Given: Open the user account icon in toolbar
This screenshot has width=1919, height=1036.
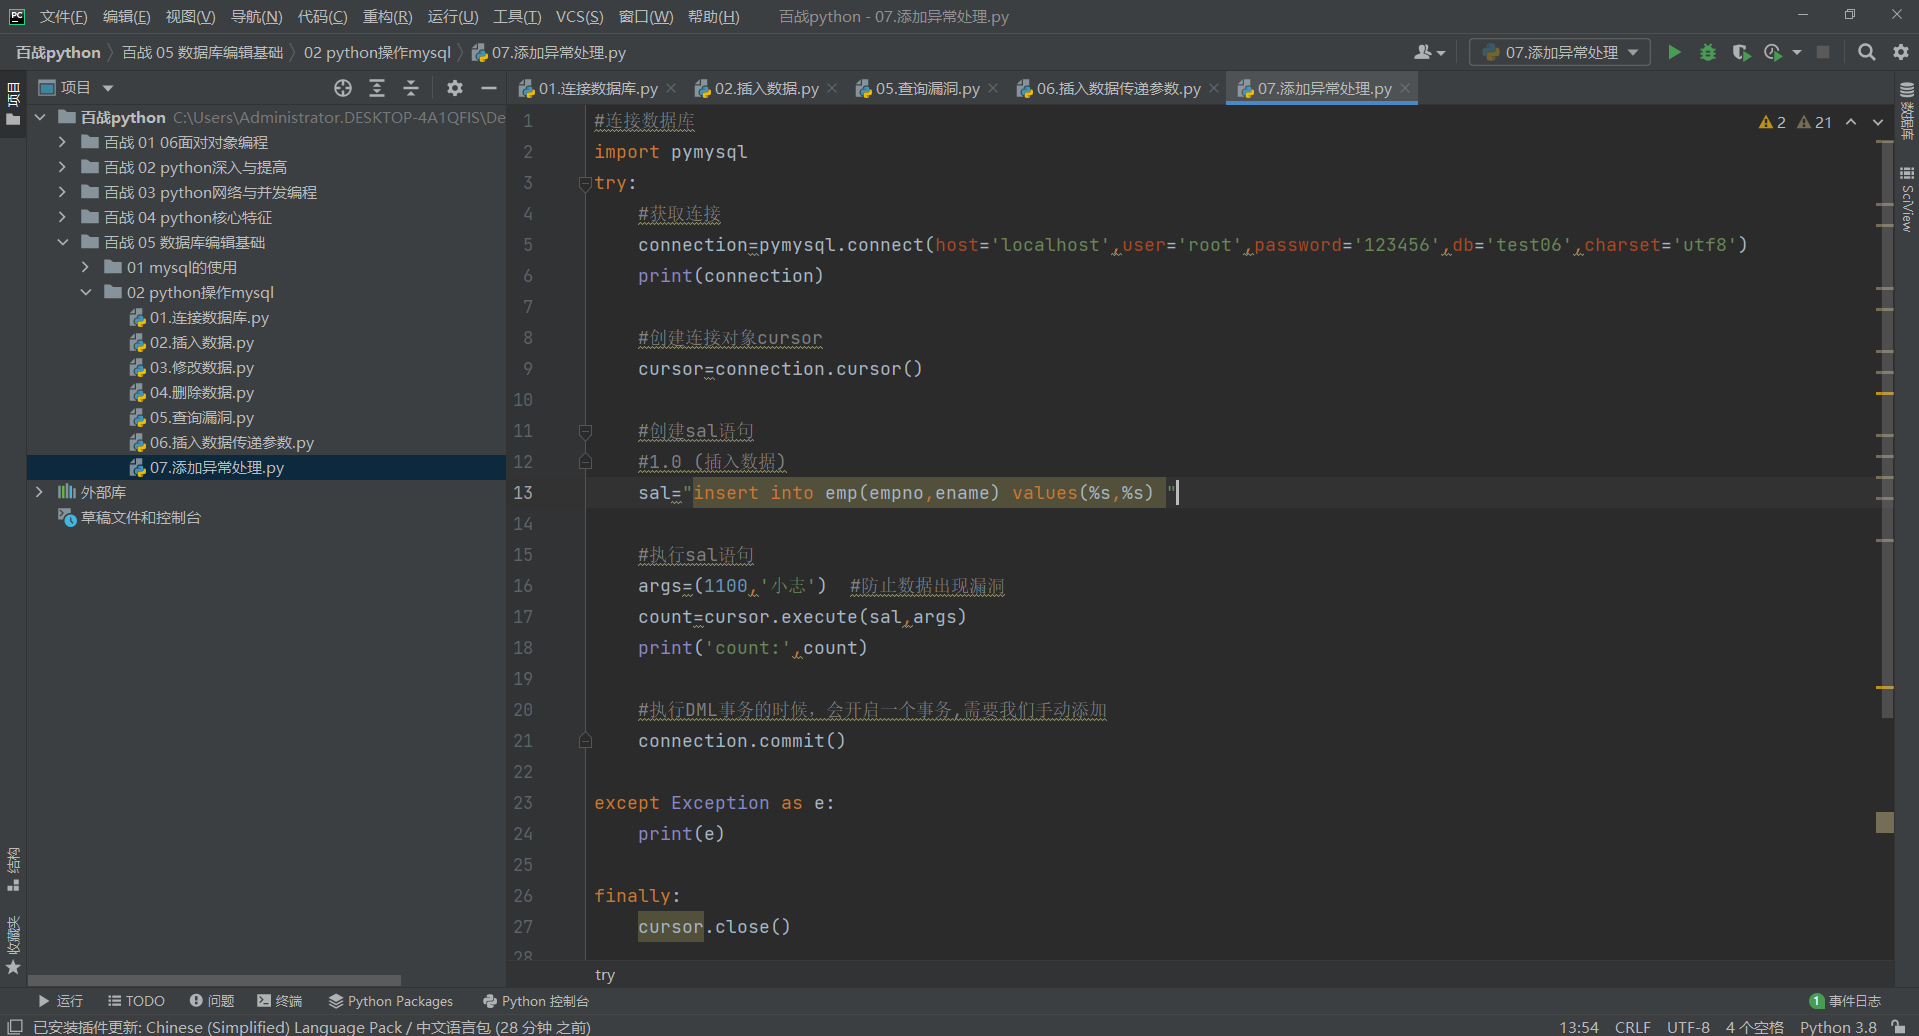Looking at the screenshot, I should [1429, 52].
